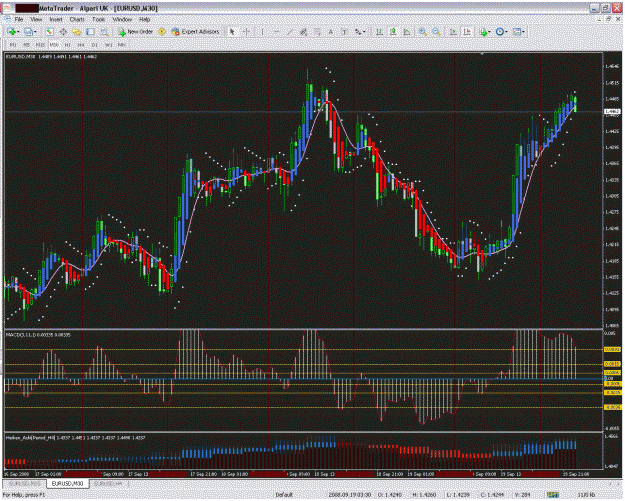Toggle the Auto Scroll chart icon
This screenshot has height=501, width=625.
(x=454, y=32)
